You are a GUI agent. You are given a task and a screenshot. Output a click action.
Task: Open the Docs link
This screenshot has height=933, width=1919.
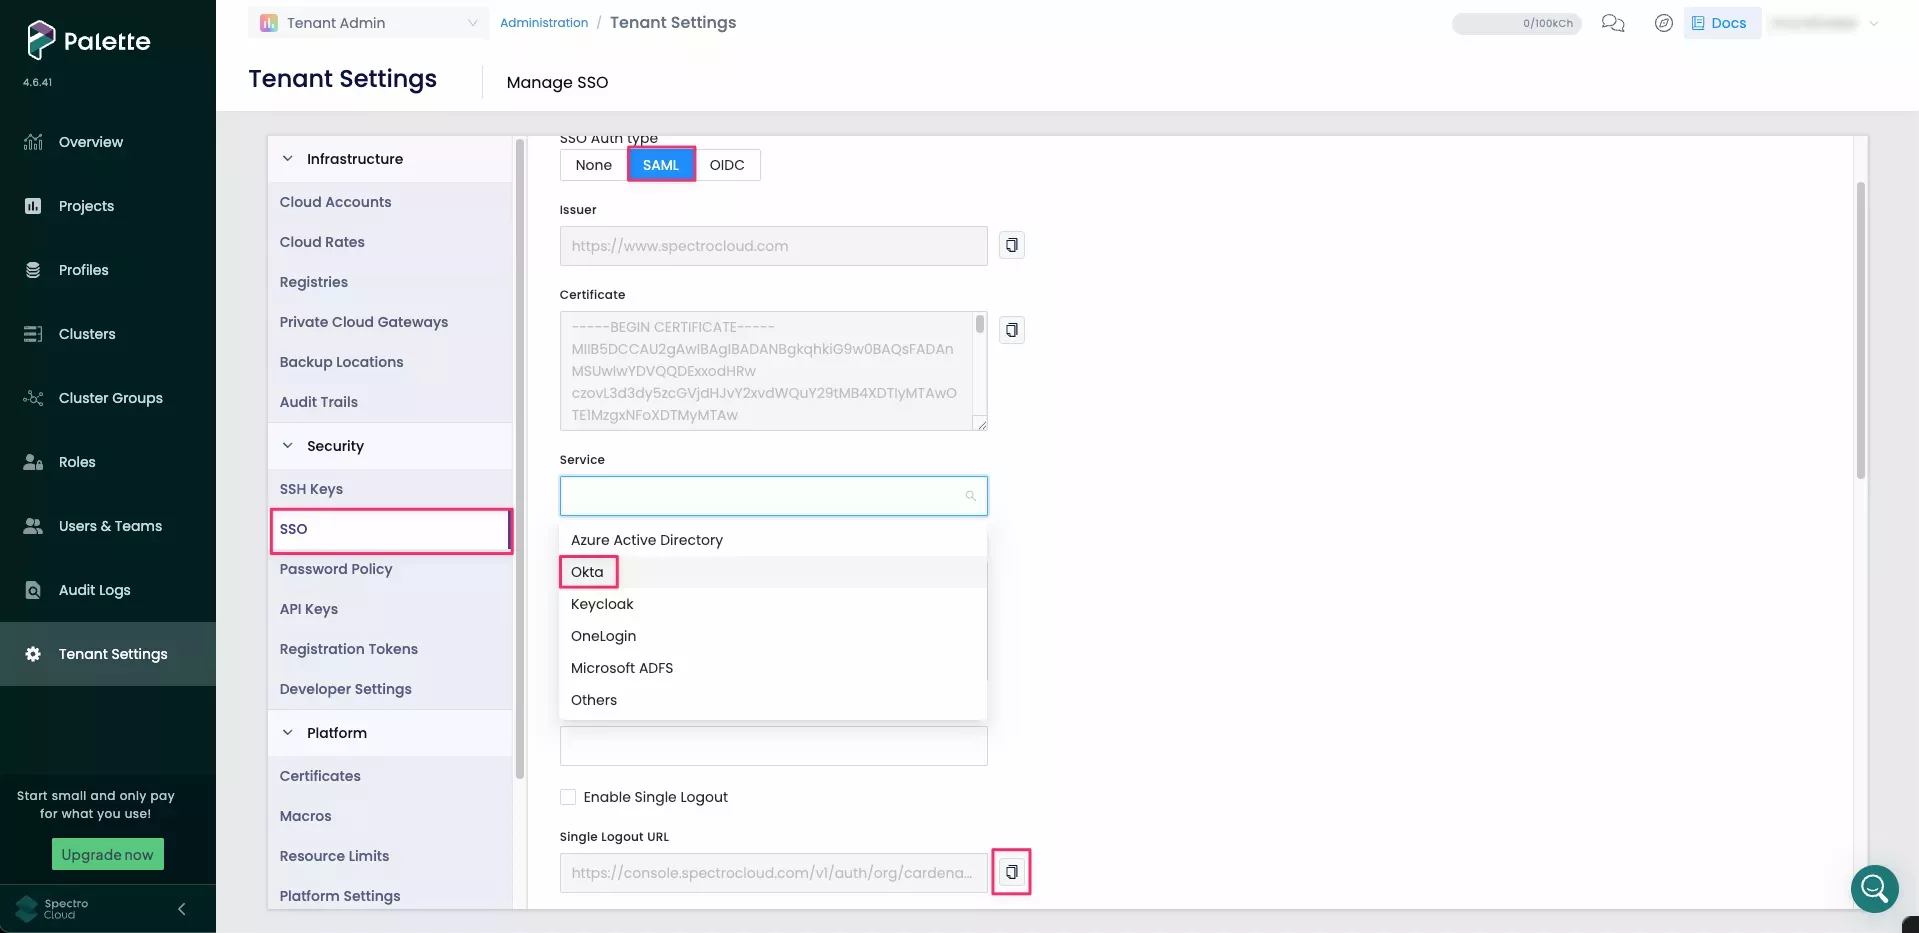[x=1722, y=22]
